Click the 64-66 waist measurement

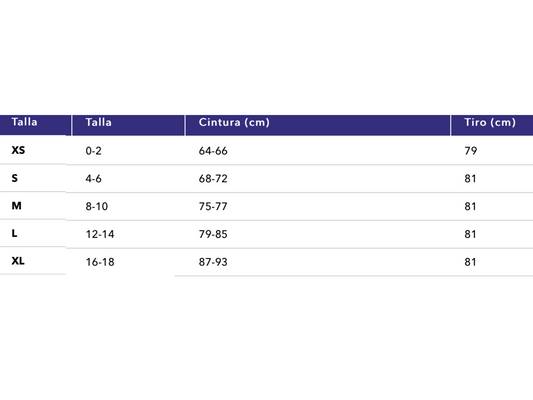pyautogui.click(x=213, y=151)
